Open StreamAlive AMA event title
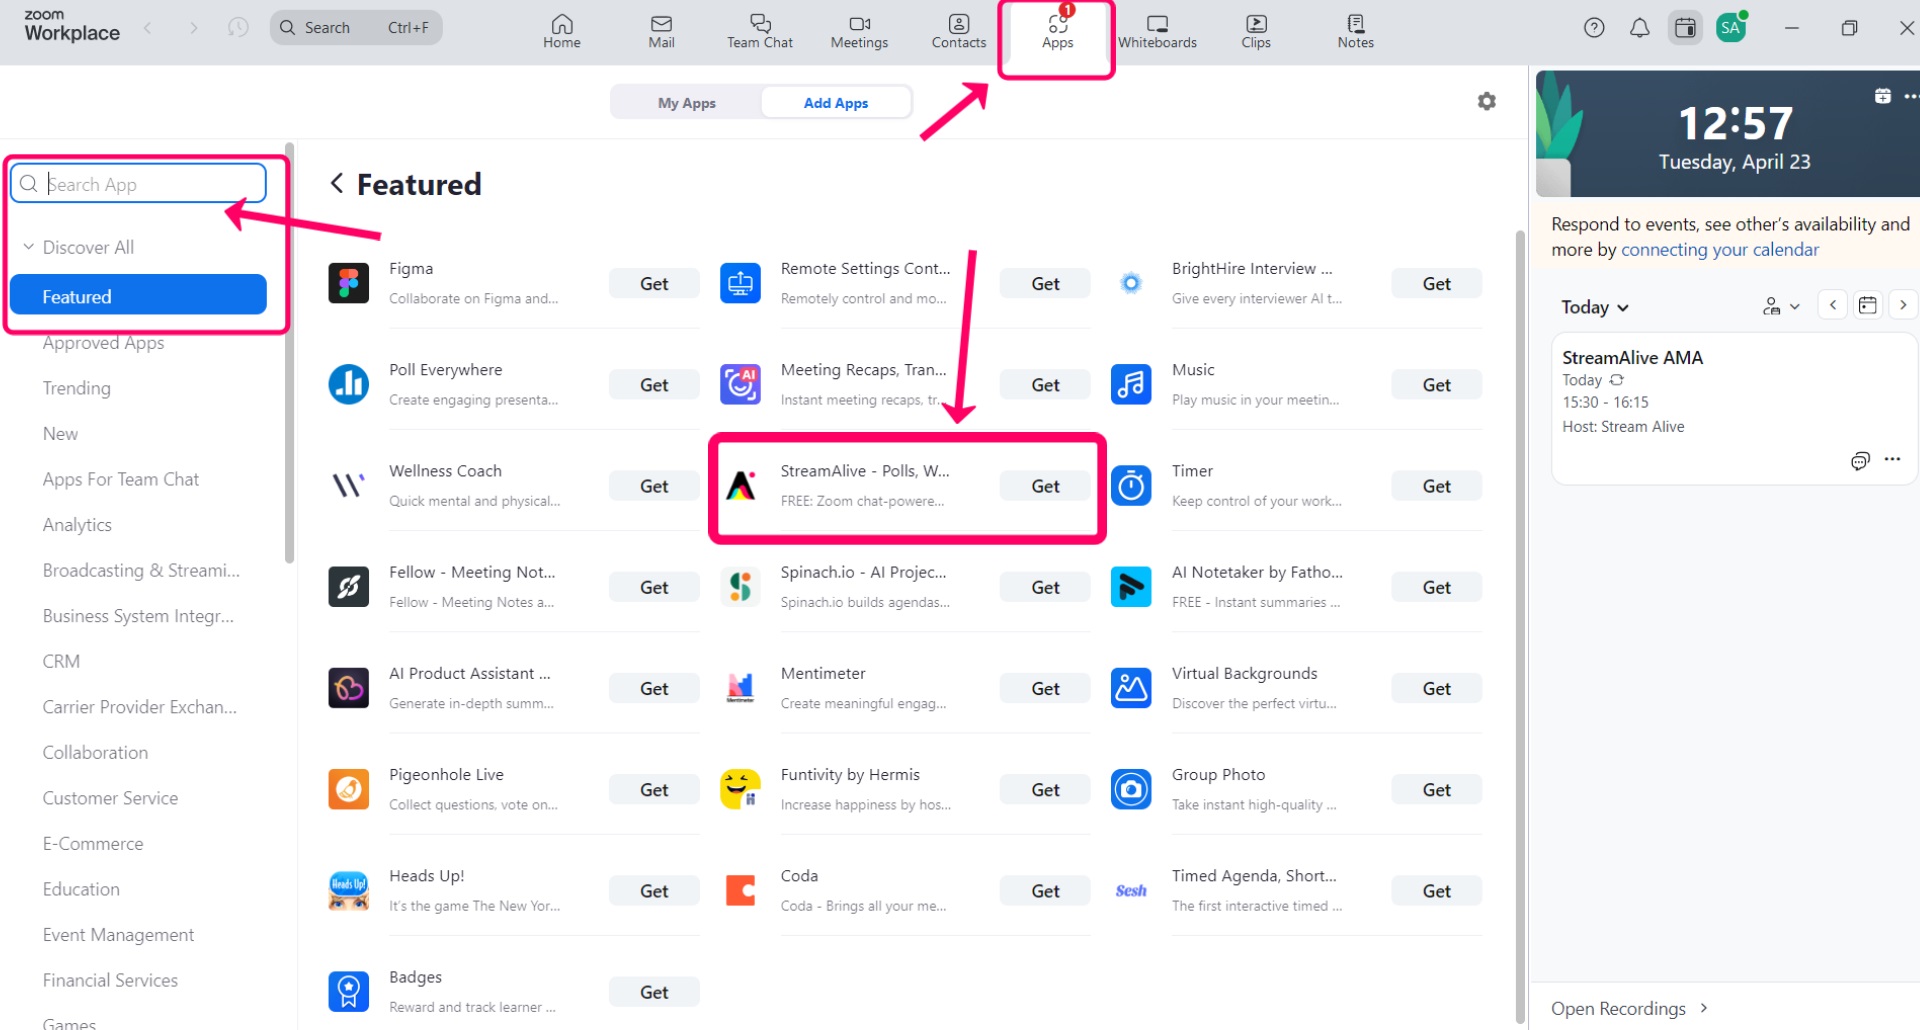Image resolution: width=1920 pixels, height=1030 pixels. [1632, 357]
